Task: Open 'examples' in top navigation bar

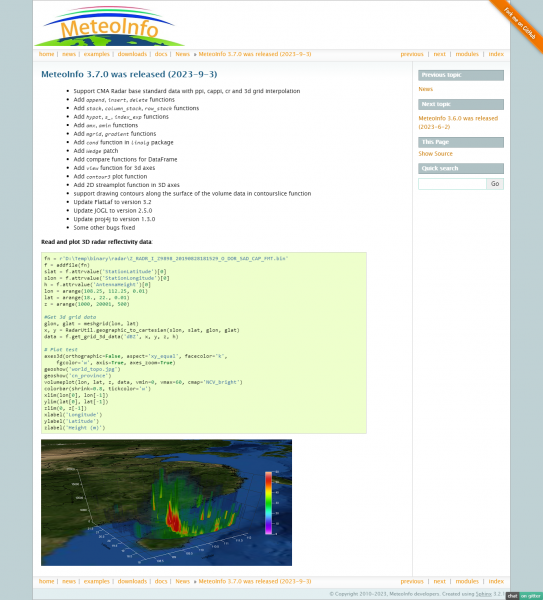Action: point(96,54)
